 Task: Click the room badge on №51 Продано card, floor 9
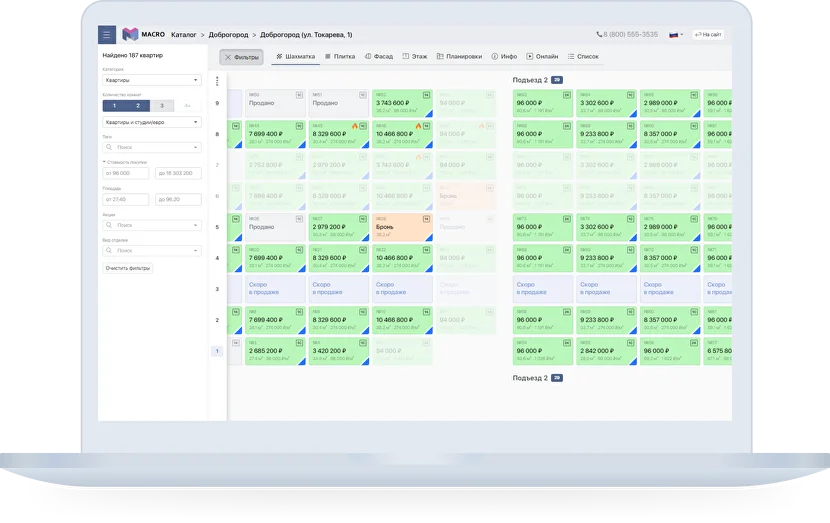coord(363,95)
